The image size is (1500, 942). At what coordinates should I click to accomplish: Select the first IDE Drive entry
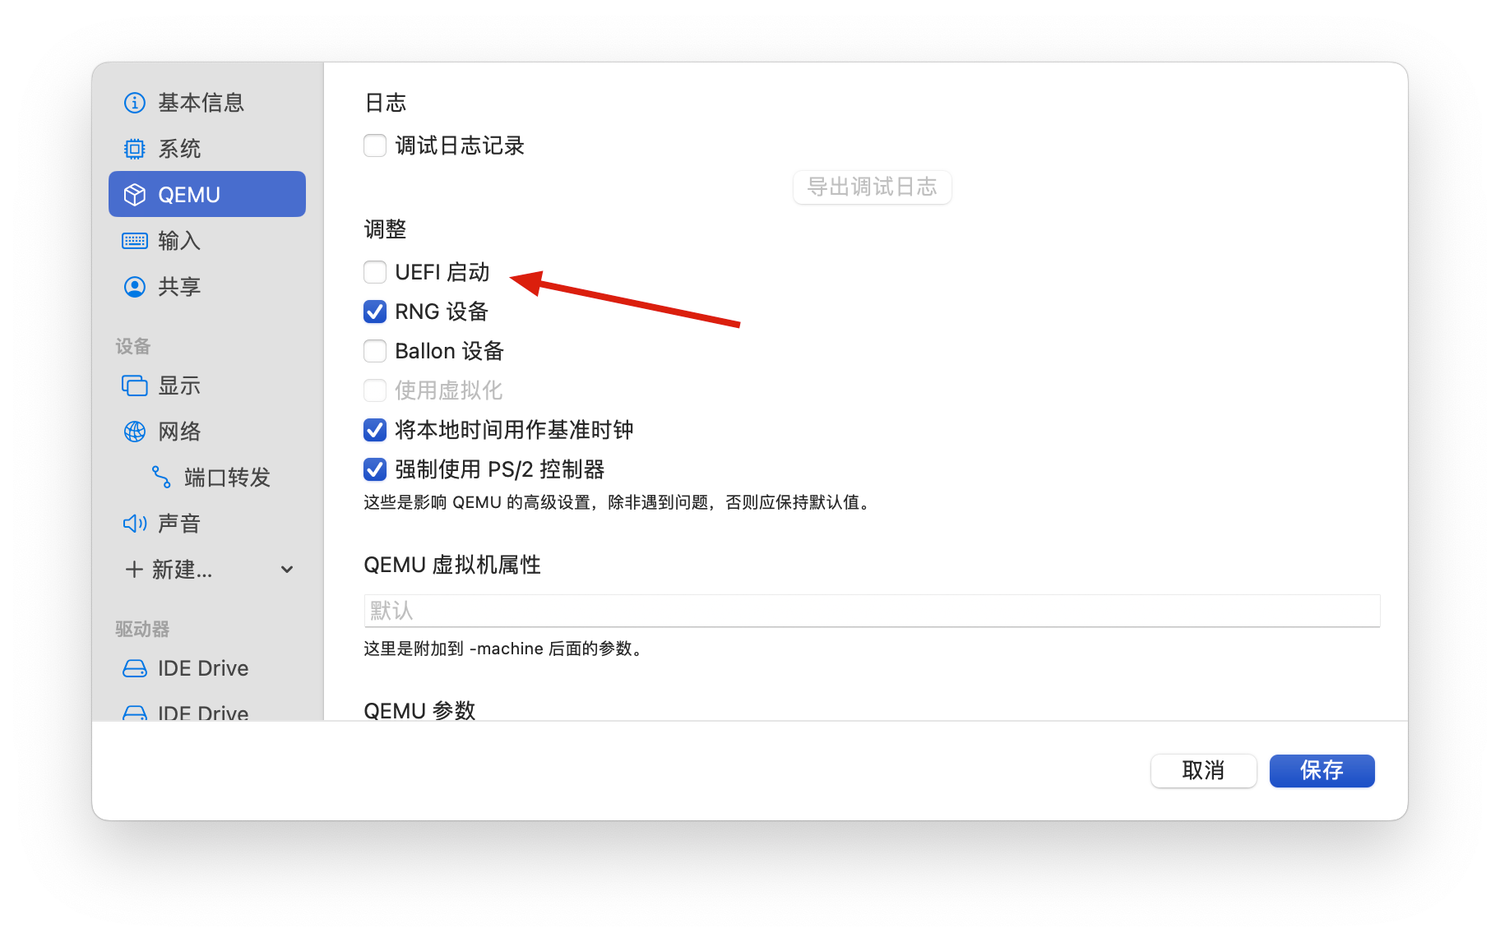[207, 669]
